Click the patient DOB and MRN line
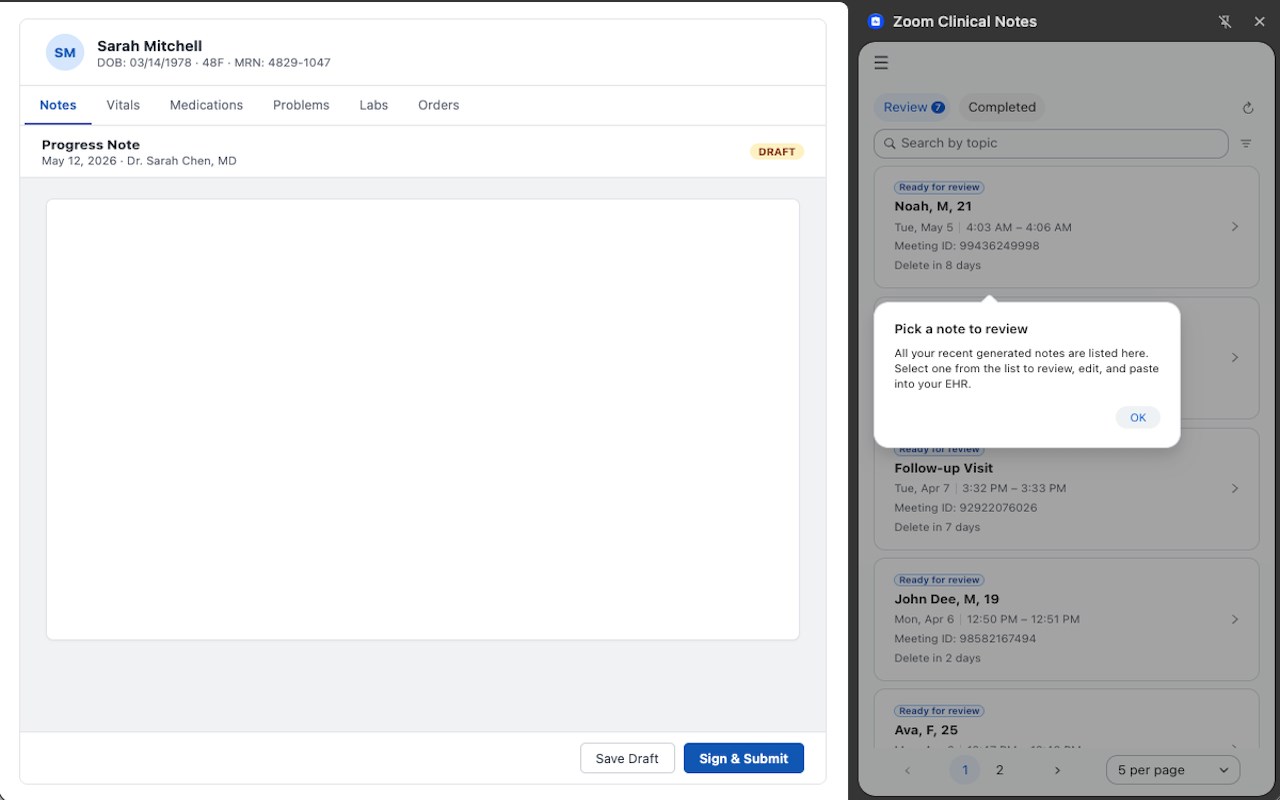 214,63
